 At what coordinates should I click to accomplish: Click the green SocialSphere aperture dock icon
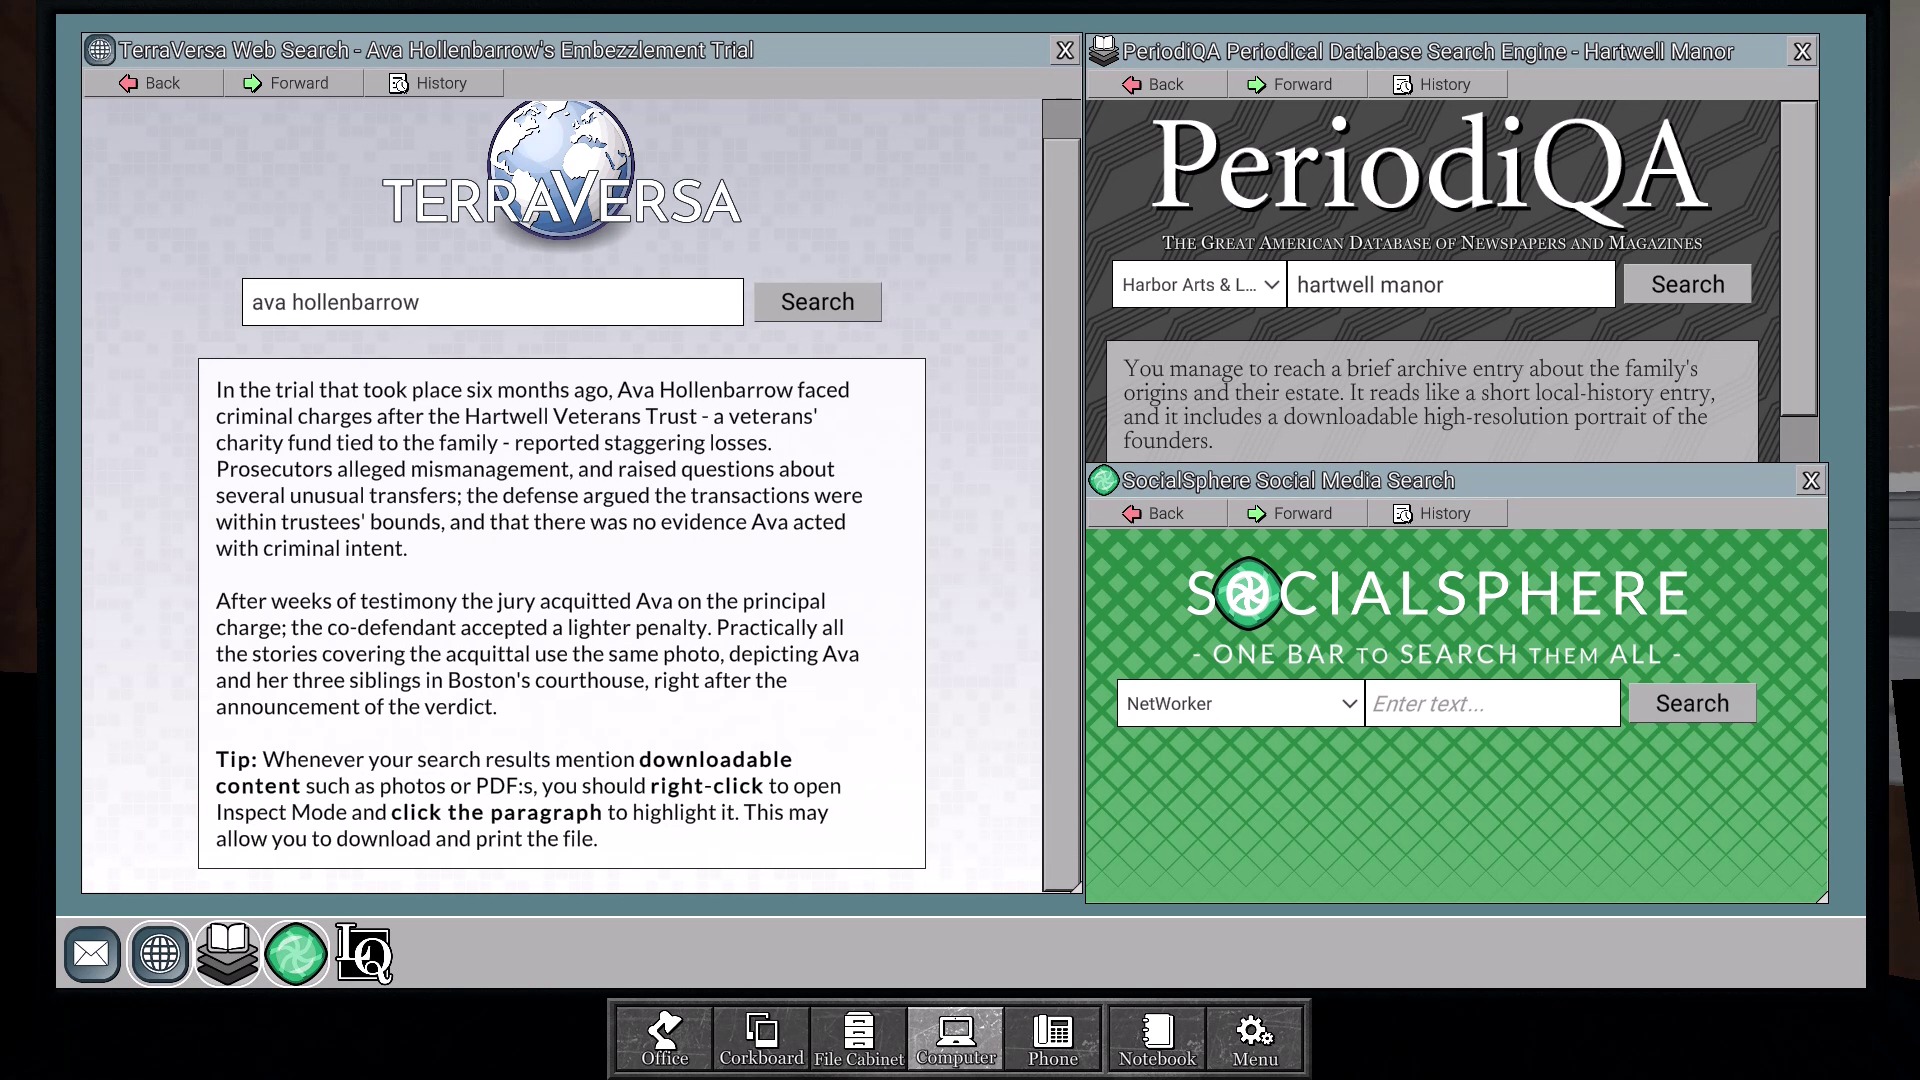pos(296,954)
